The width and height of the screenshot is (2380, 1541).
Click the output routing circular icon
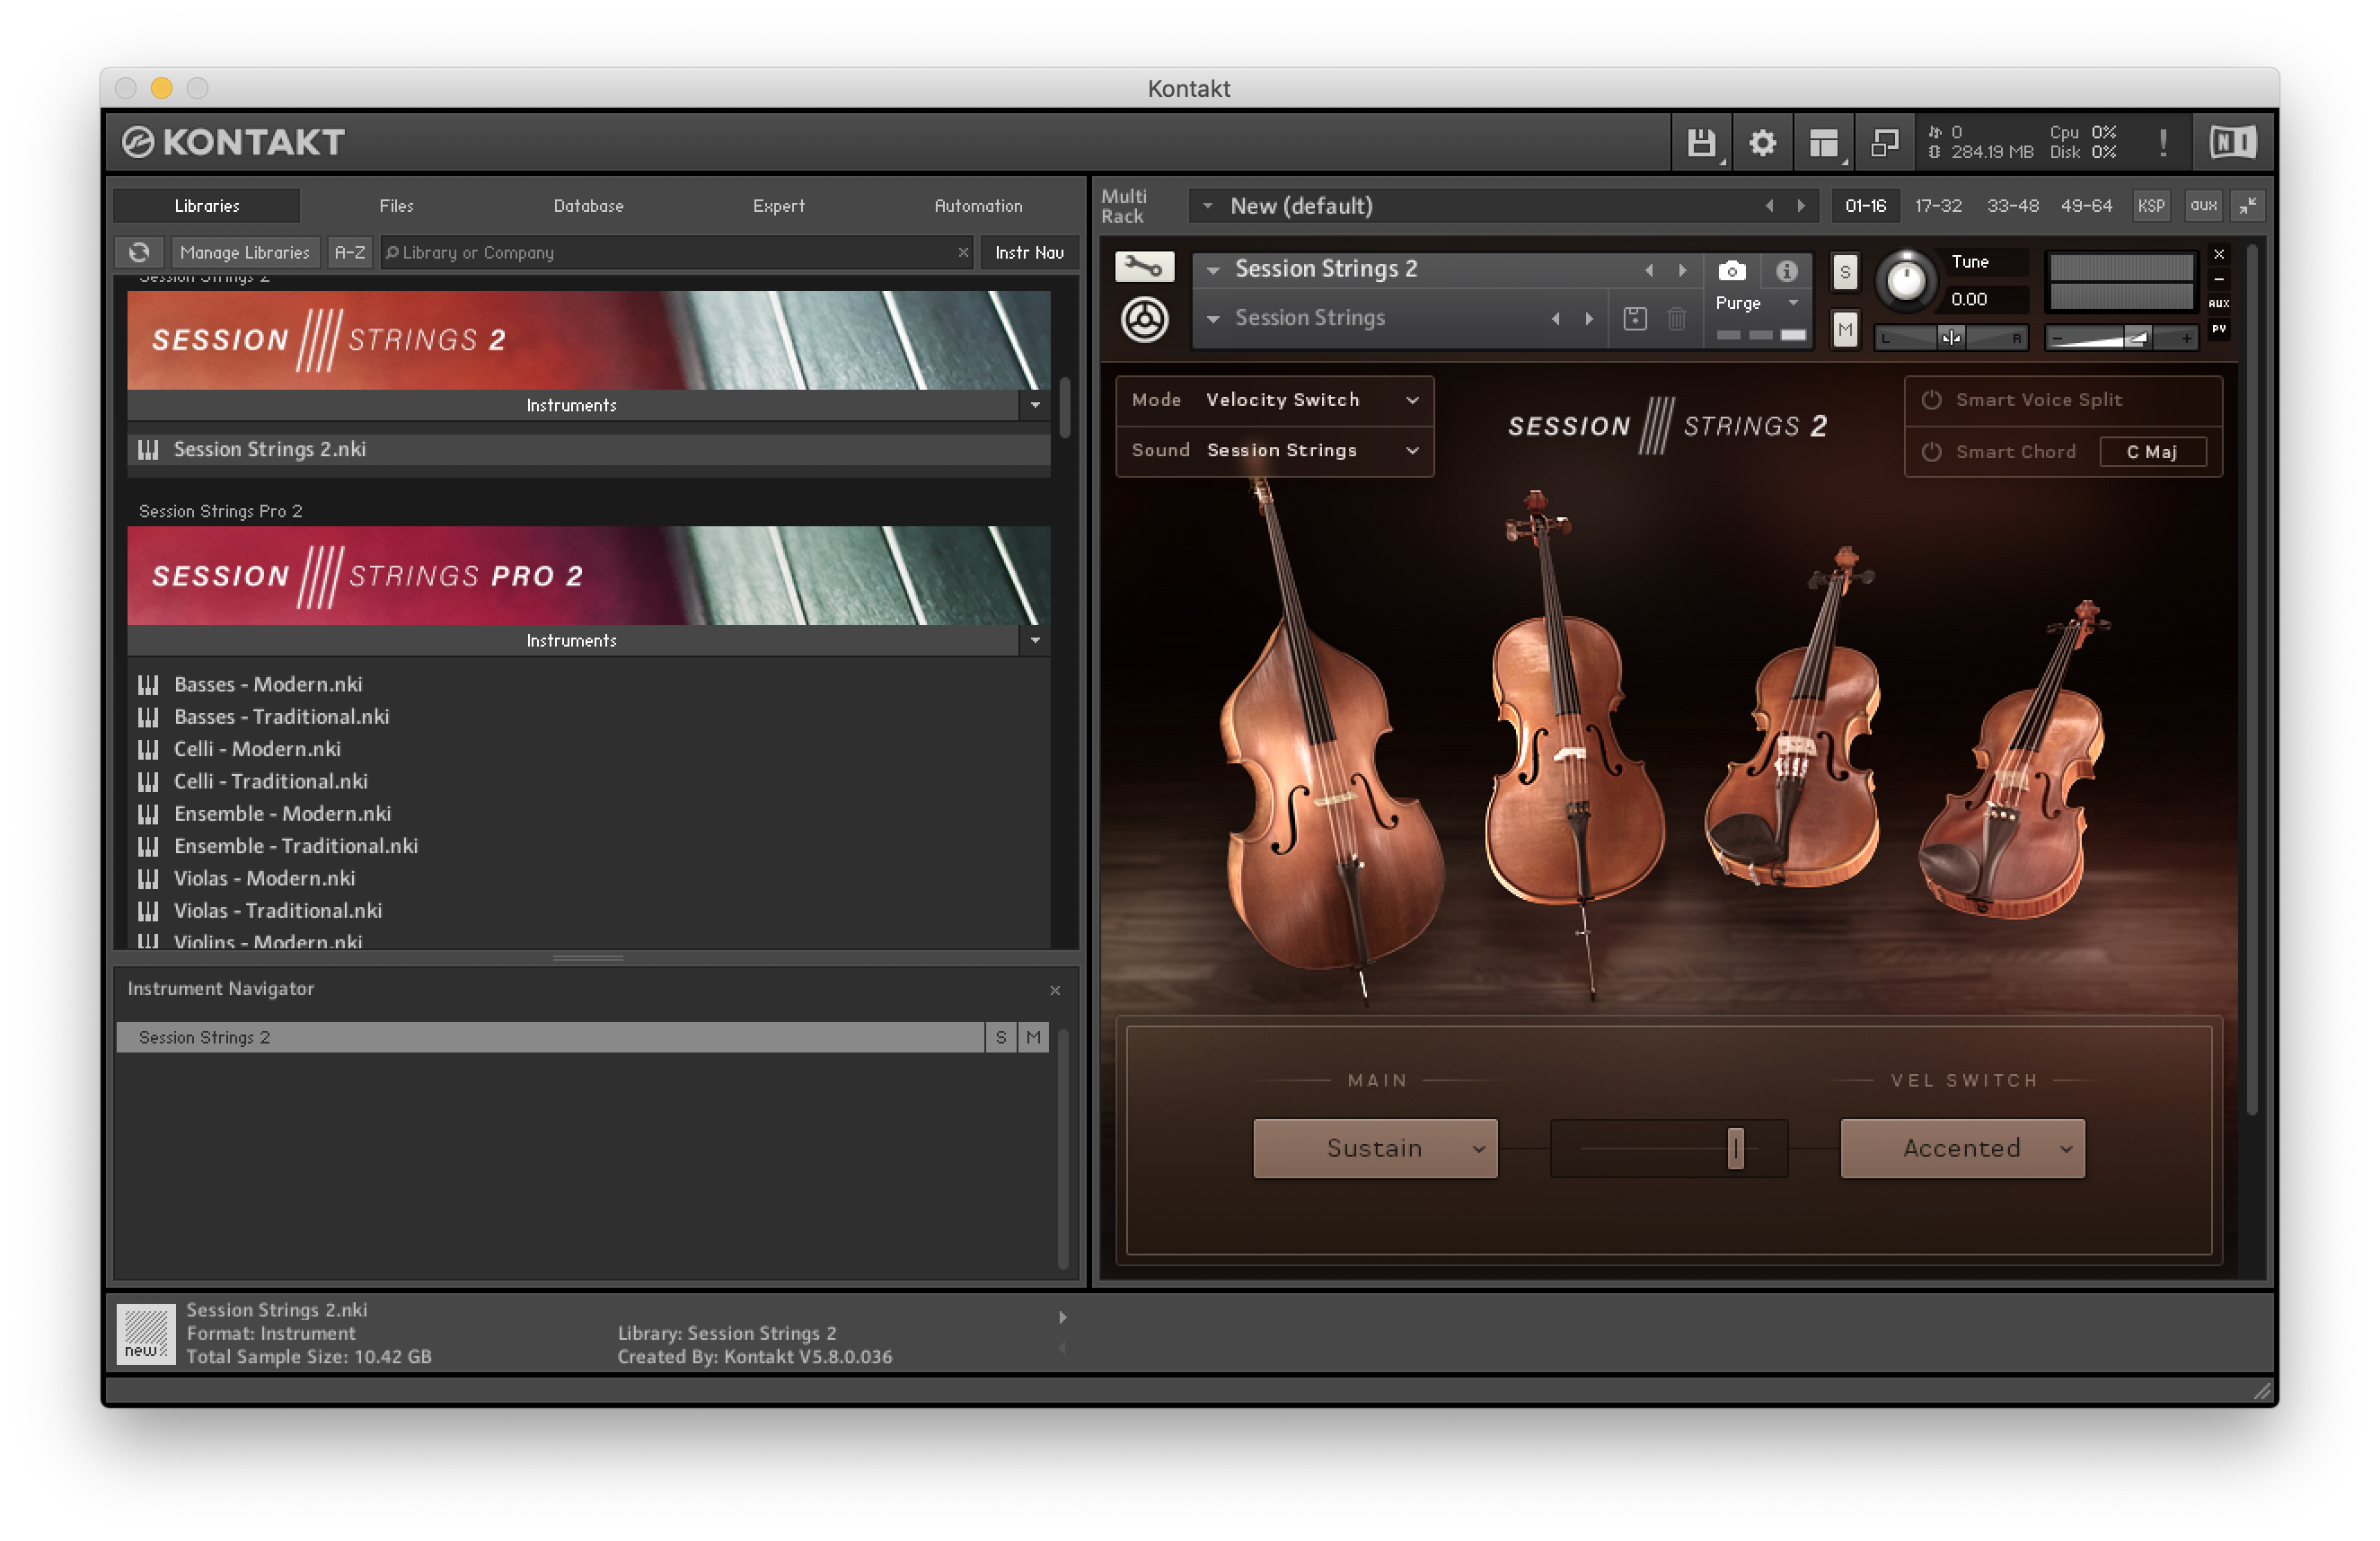[1144, 320]
